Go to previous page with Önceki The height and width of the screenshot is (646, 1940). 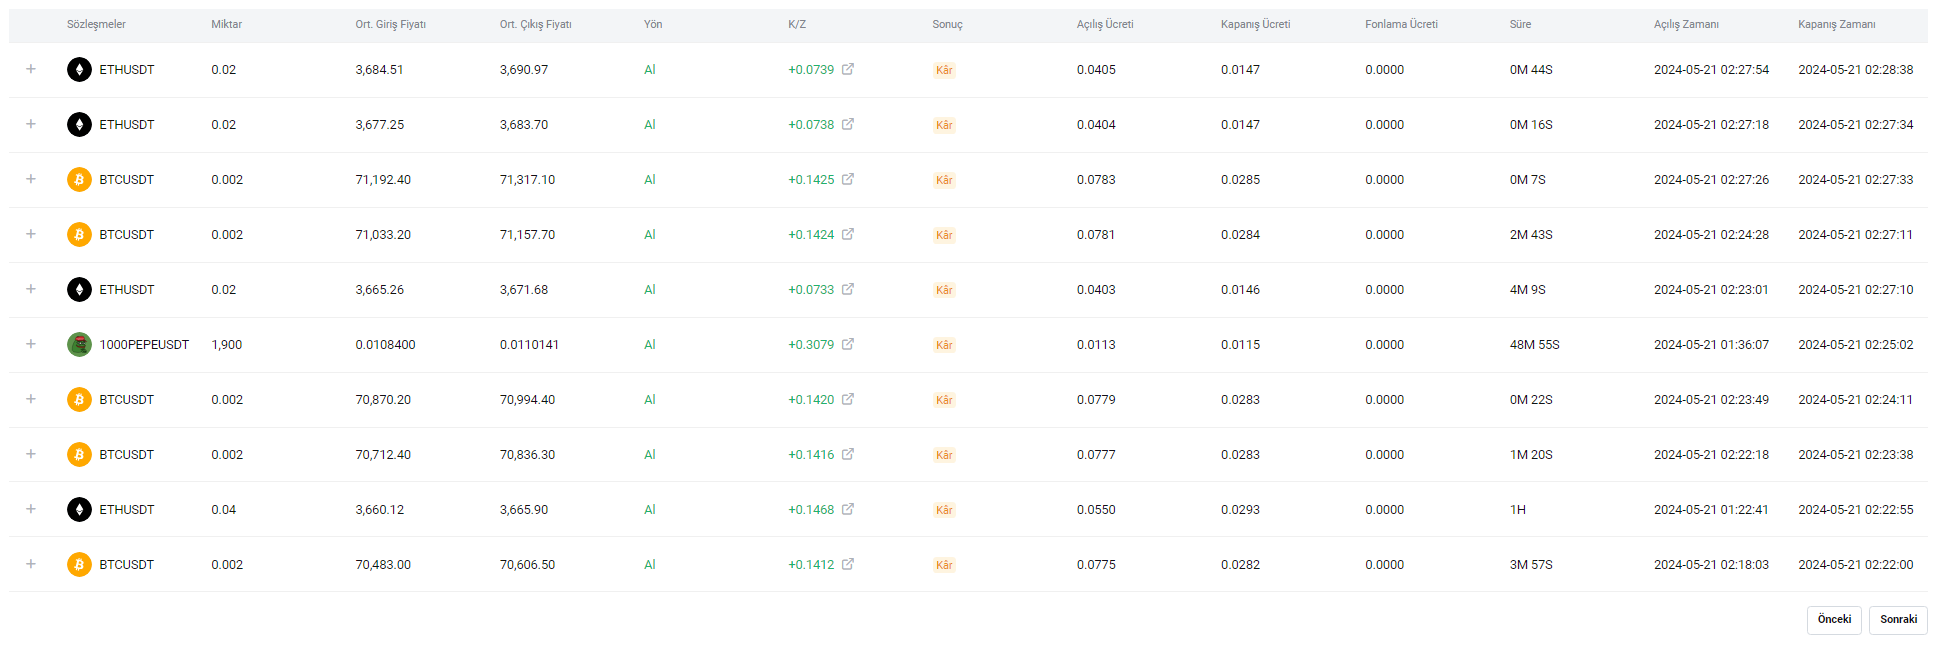[1834, 620]
